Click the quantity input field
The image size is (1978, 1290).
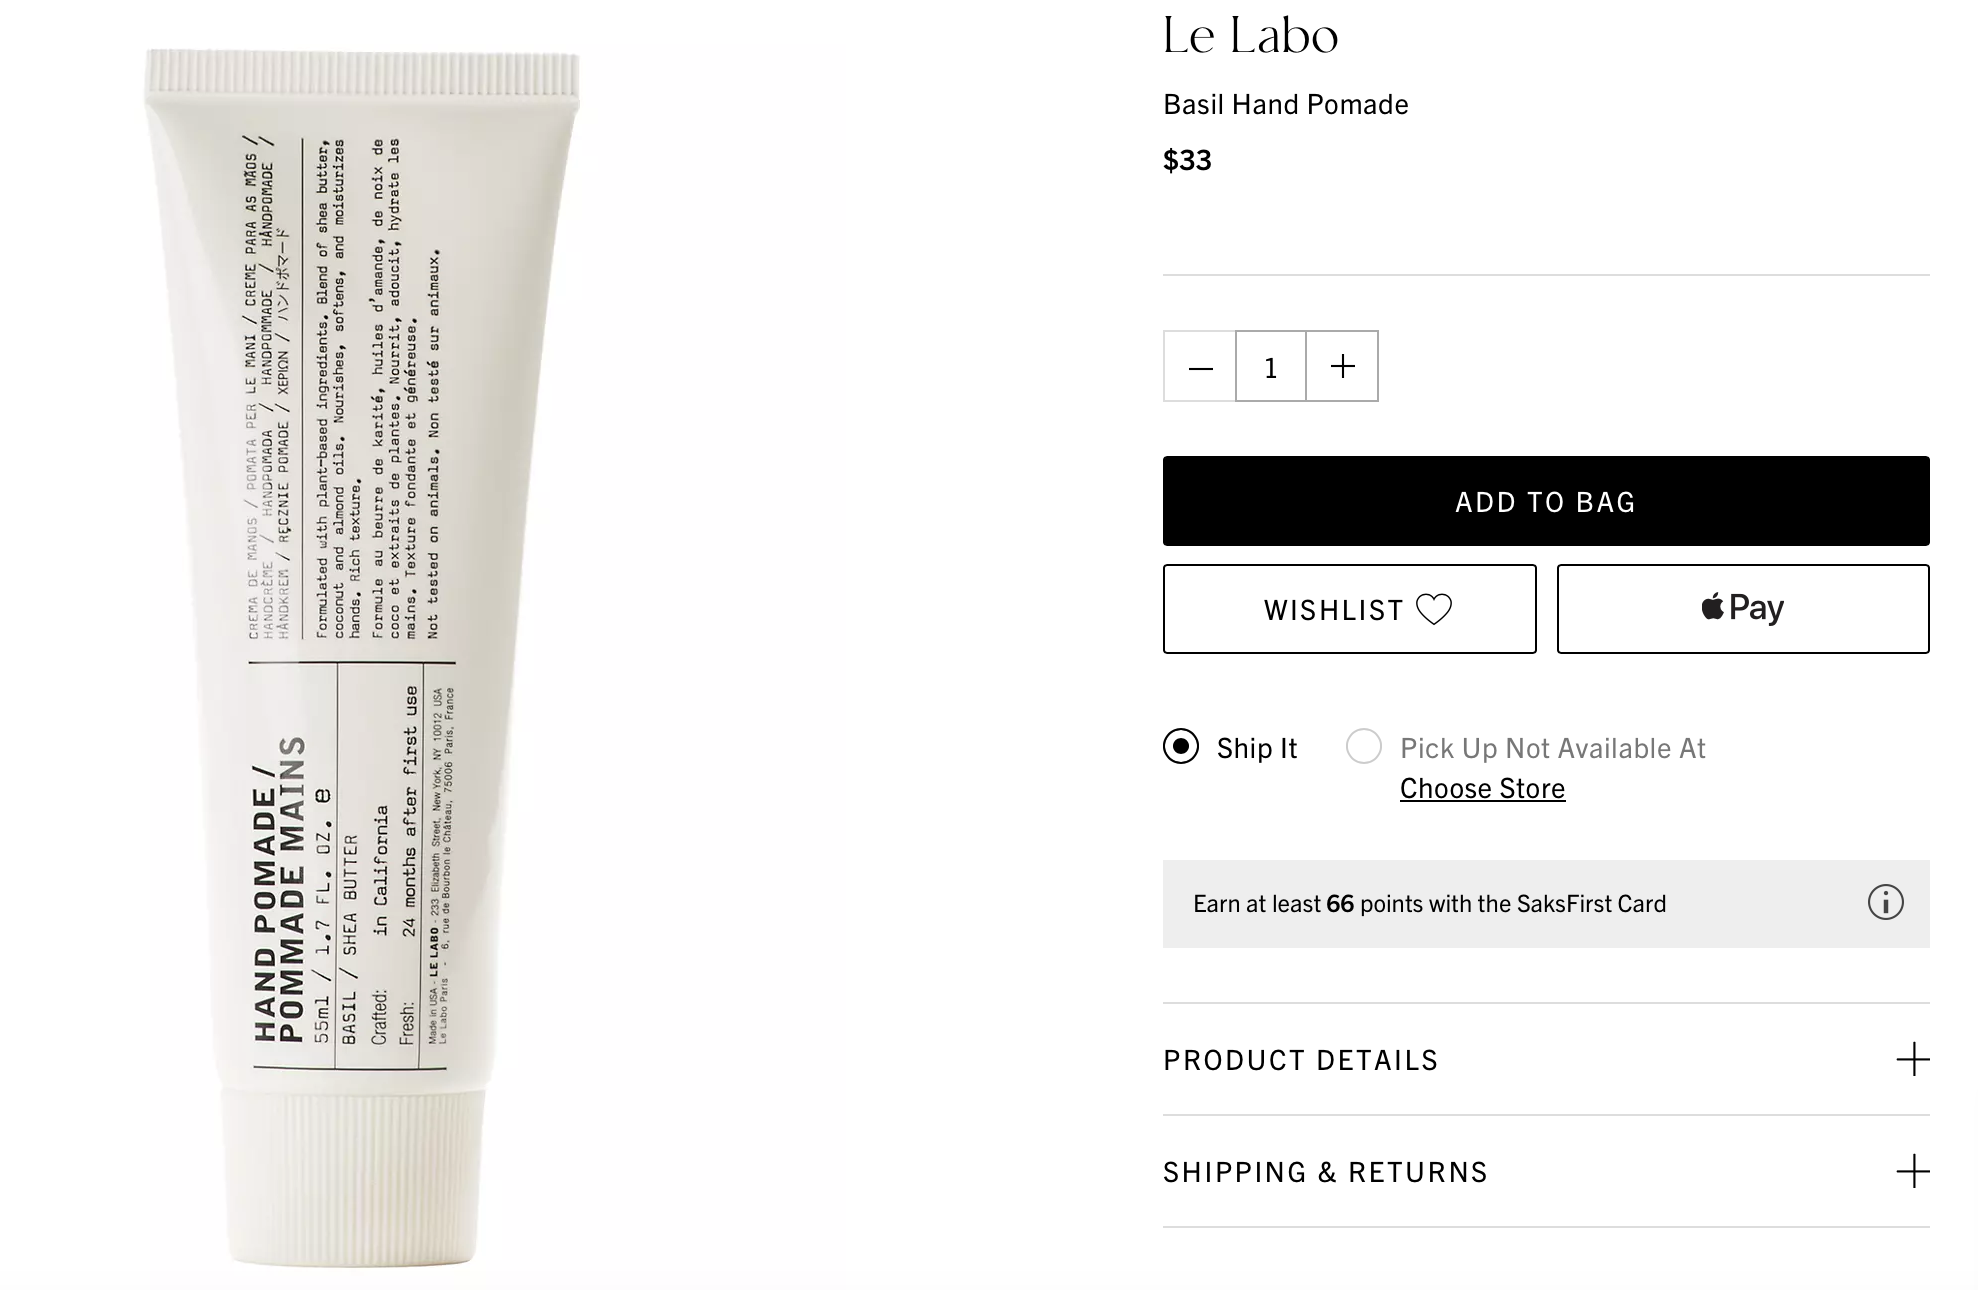pos(1271,367)
